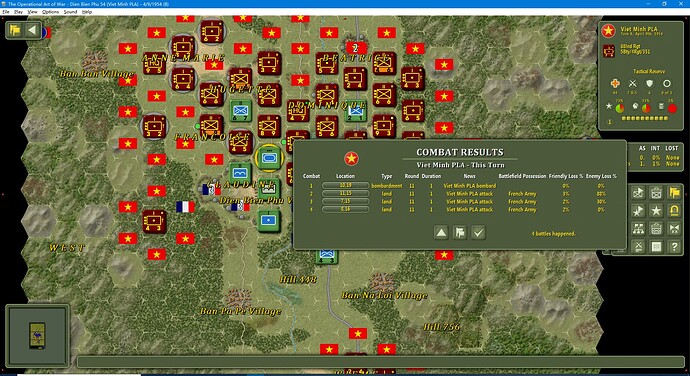This screenshot has height=376, width=690.
Task: Click the yellow flags icon in command panel
Action: tap(674, 192)
